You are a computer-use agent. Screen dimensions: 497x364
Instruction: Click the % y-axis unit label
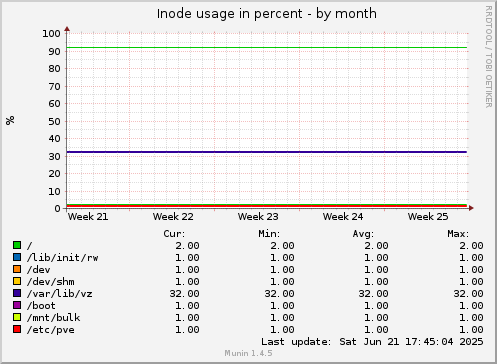(10, 120)
